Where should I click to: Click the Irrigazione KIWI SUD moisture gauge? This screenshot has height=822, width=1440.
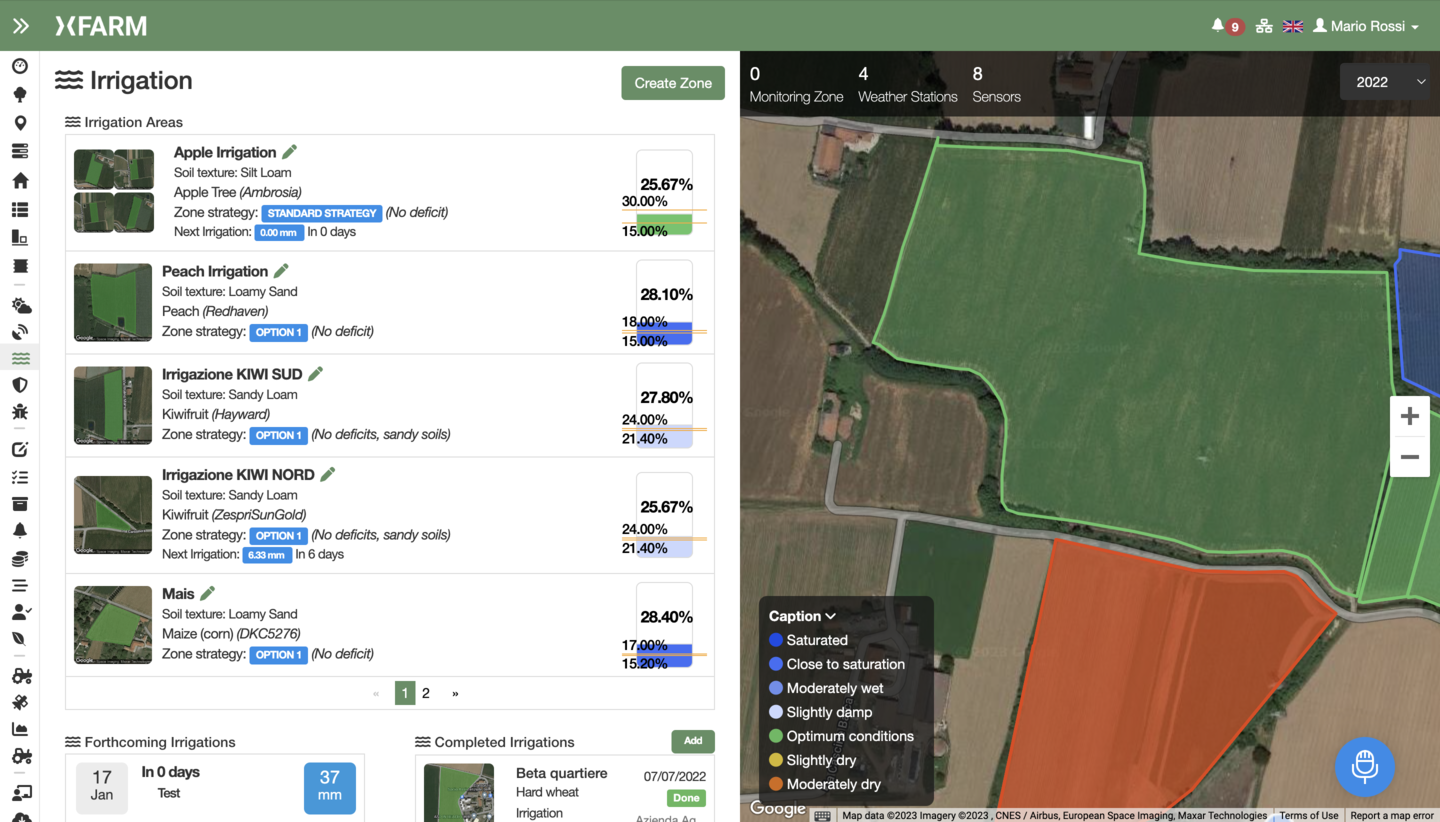pyautogui.click(x=664, y=405)
